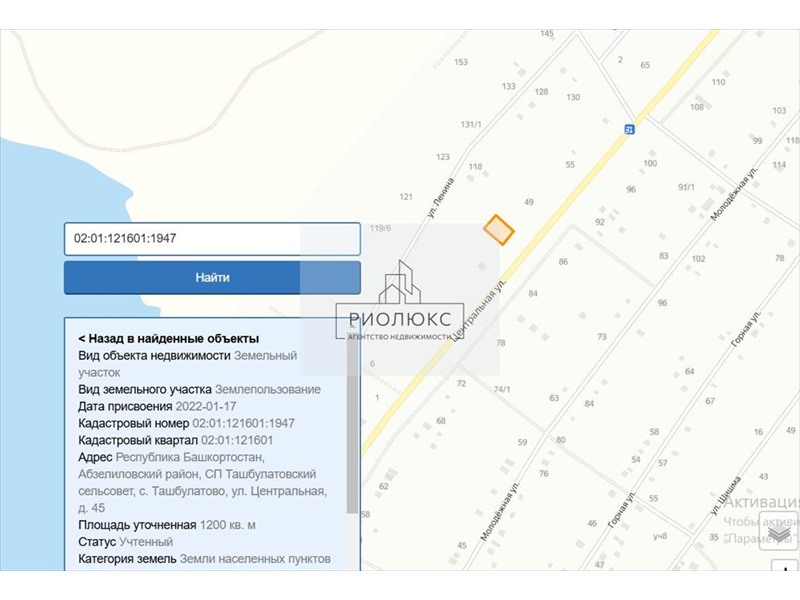Click the Категория земель line

[204, 559]
